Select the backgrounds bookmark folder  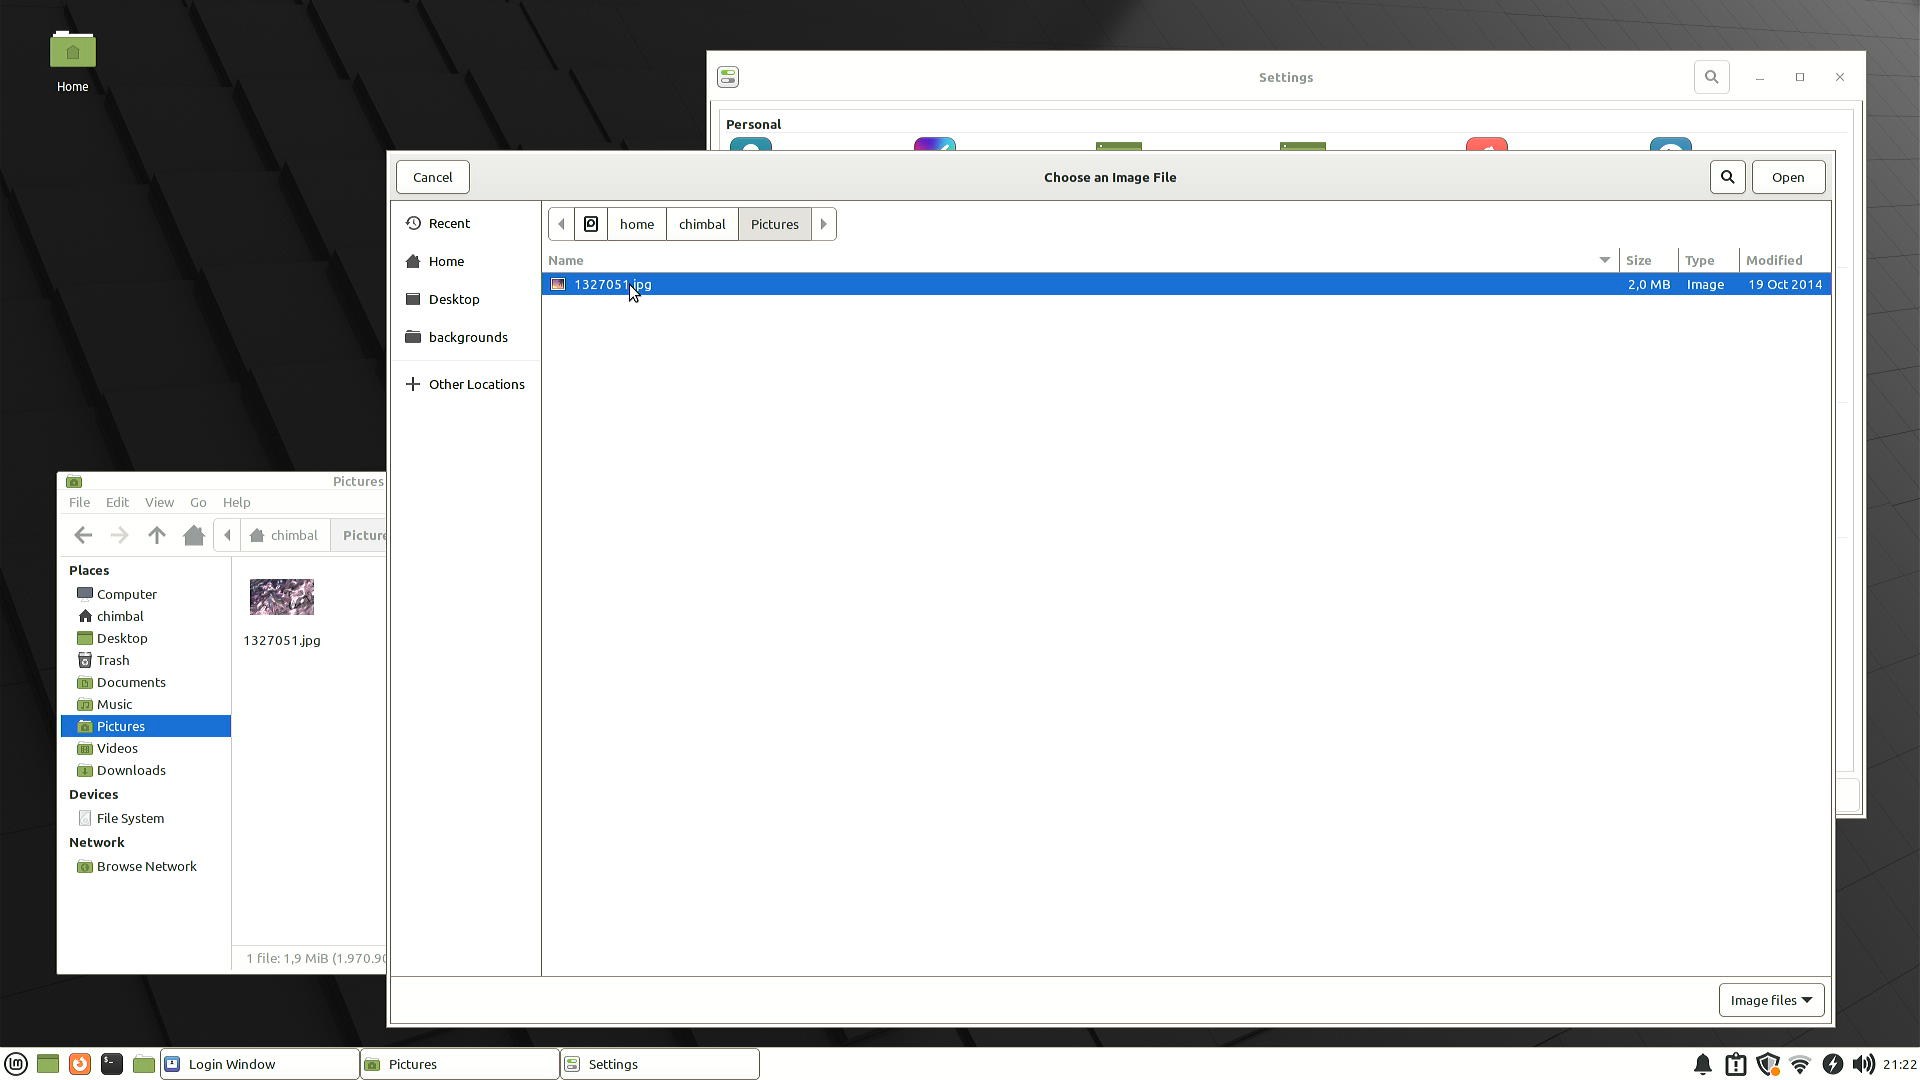click(x=467, y=337)
